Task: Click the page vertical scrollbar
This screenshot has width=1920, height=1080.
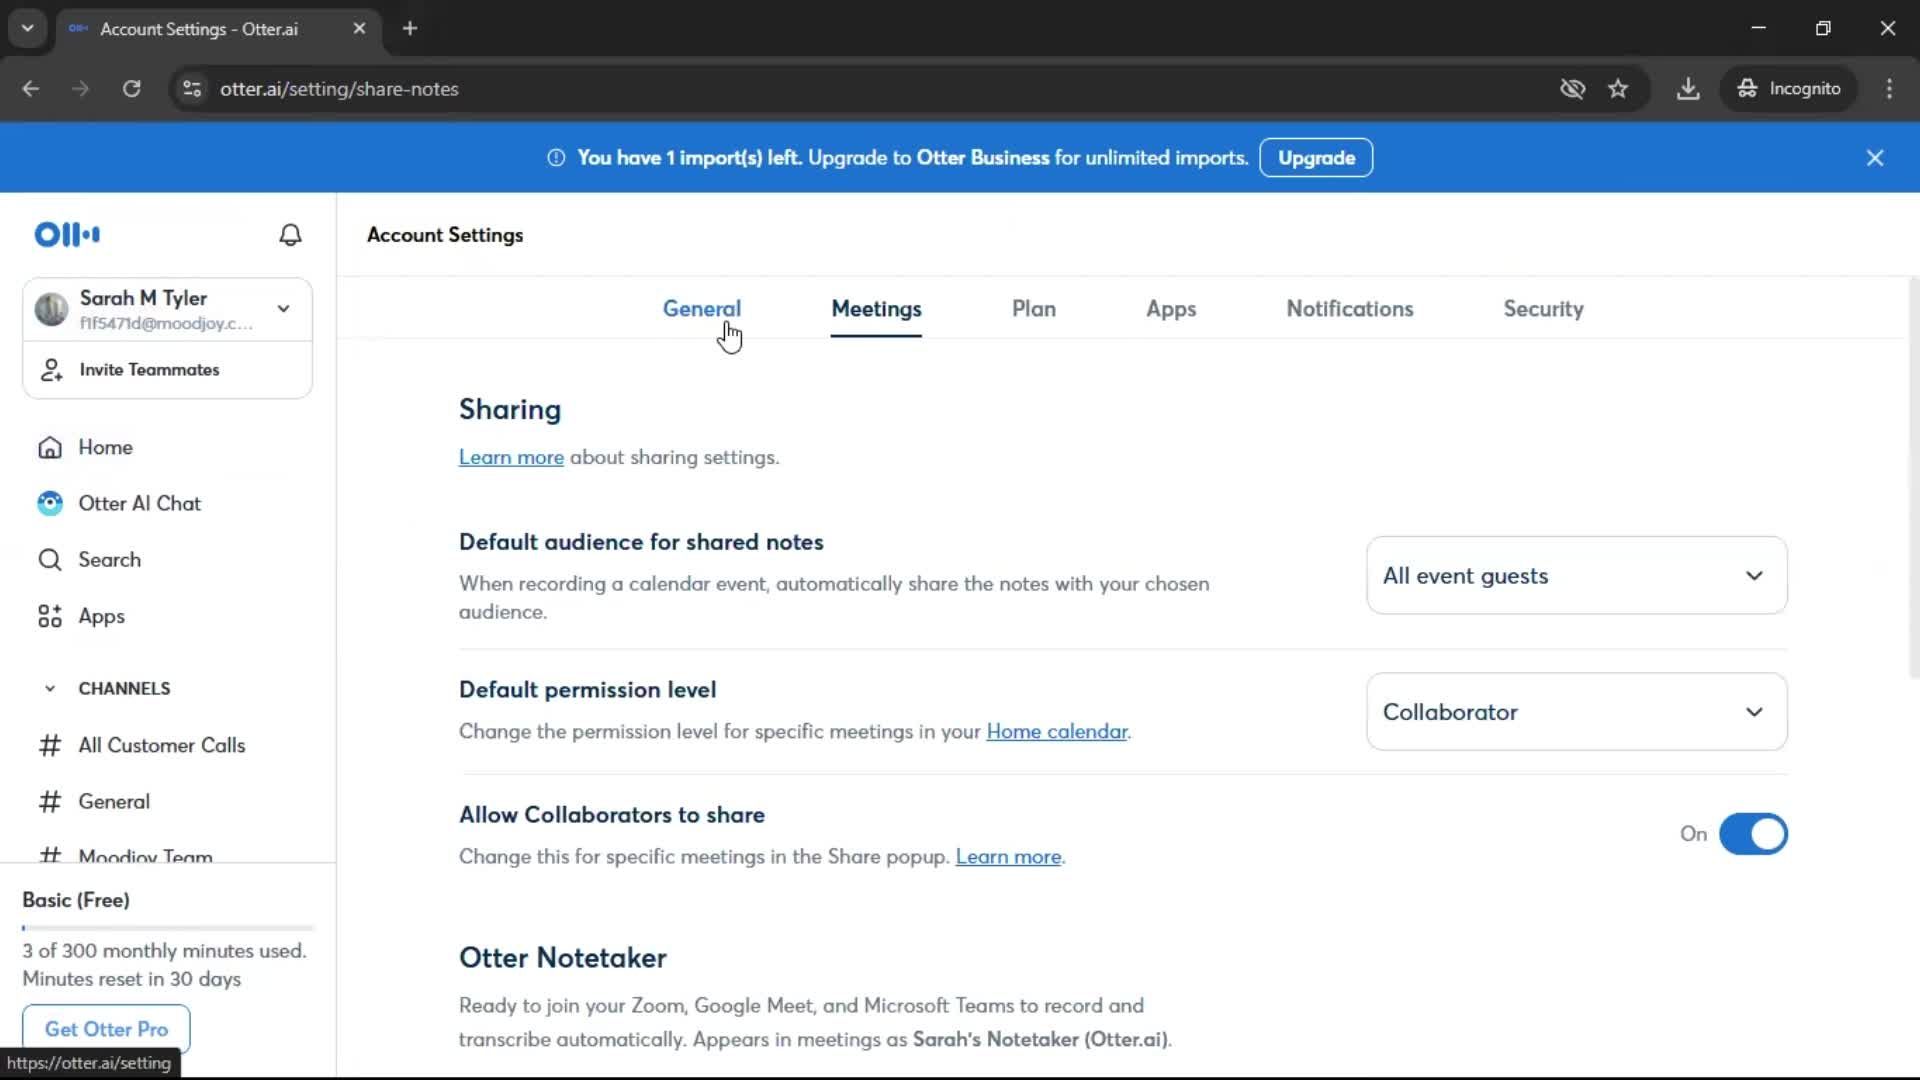Action: [1912, 480]
